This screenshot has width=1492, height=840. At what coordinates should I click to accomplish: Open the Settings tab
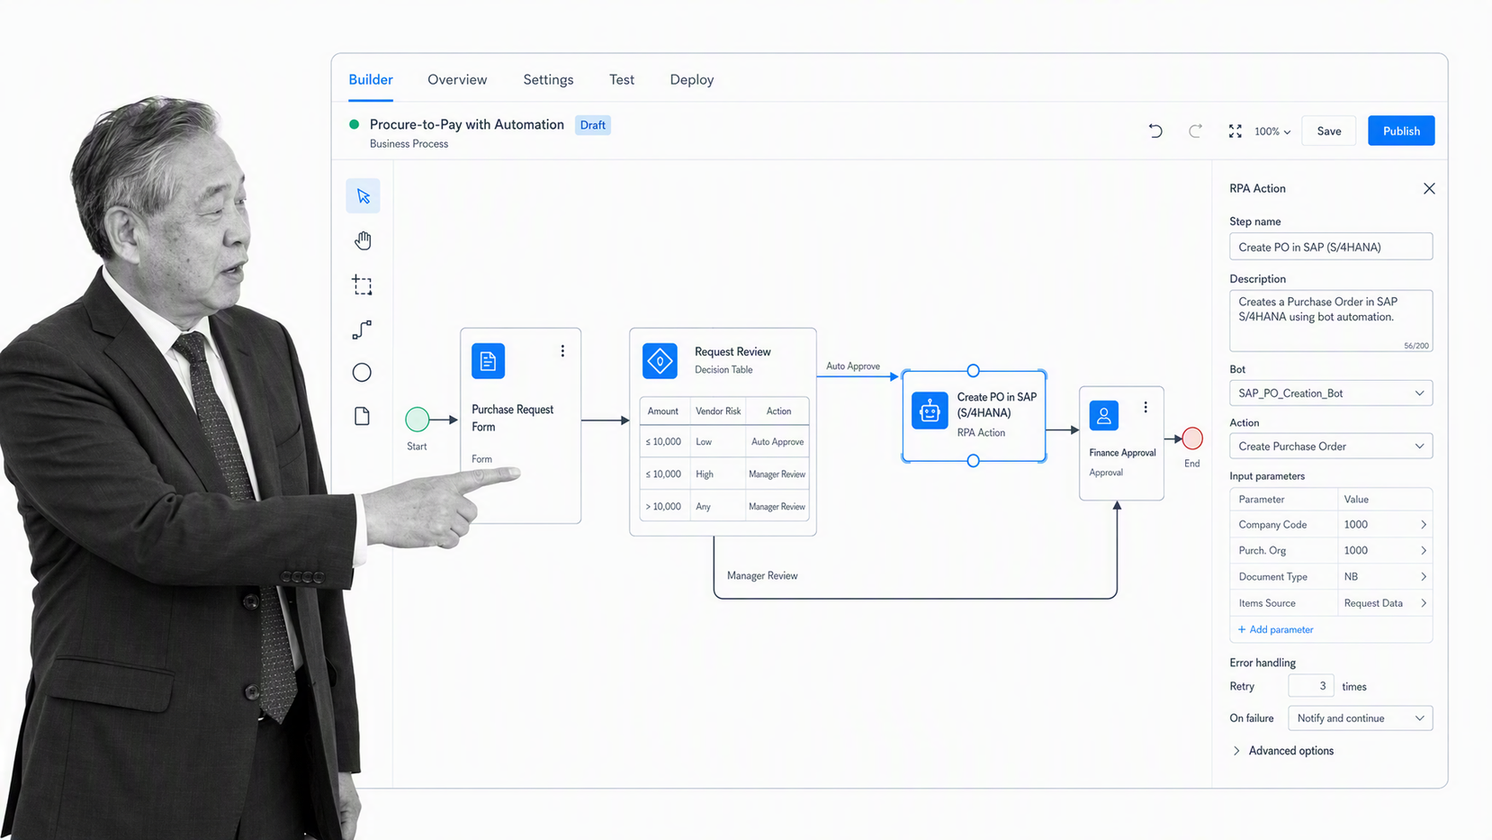tap(548, 80)
